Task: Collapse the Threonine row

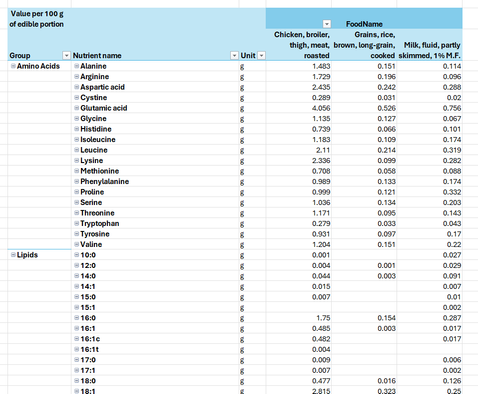Action: pos(77,213)
